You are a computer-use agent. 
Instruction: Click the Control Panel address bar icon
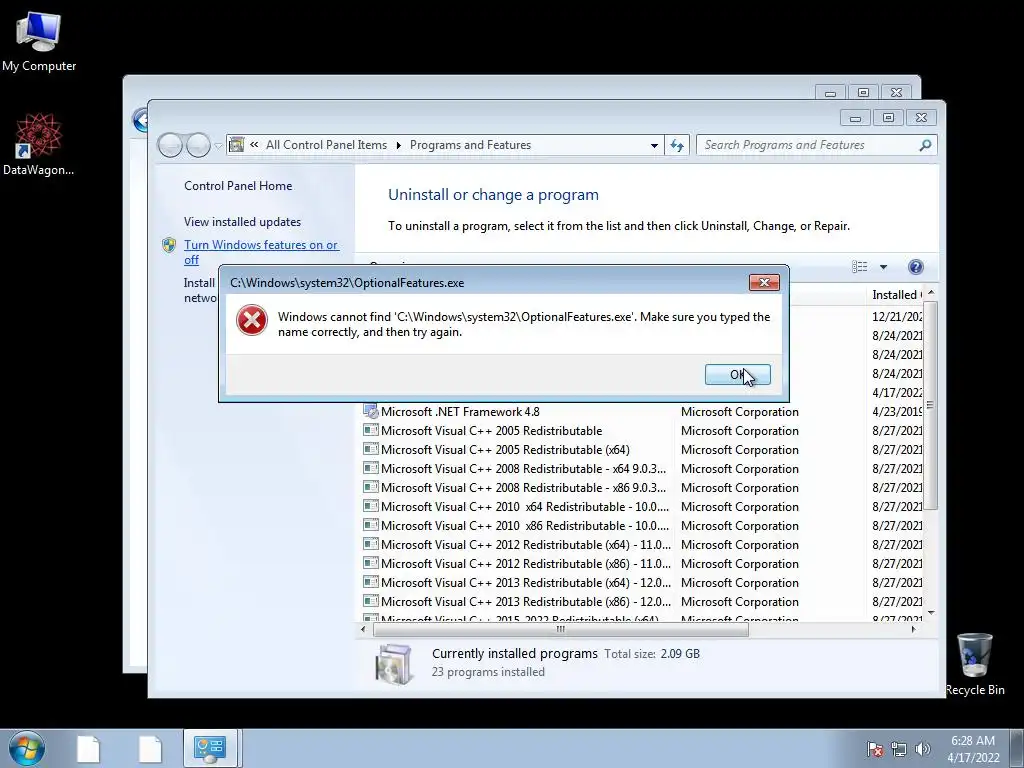[236, 145]
